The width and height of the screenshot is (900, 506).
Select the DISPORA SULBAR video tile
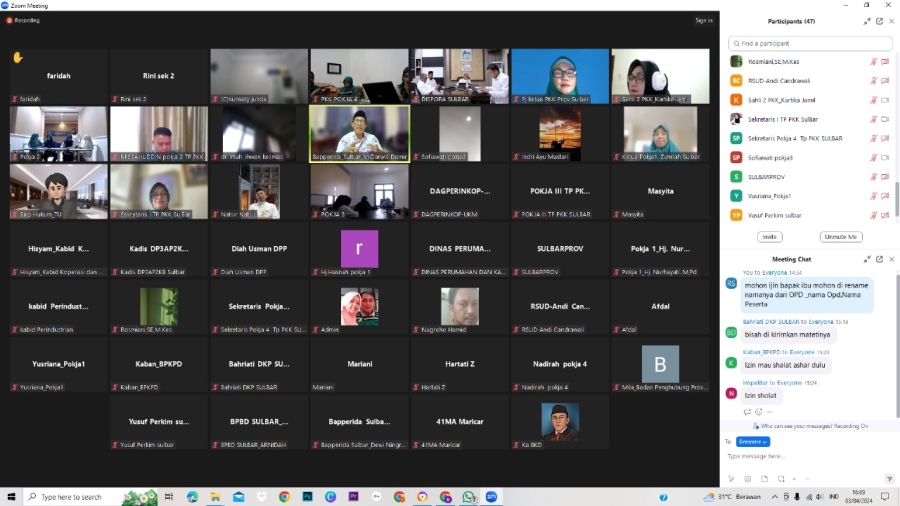[x=460, y=76]
